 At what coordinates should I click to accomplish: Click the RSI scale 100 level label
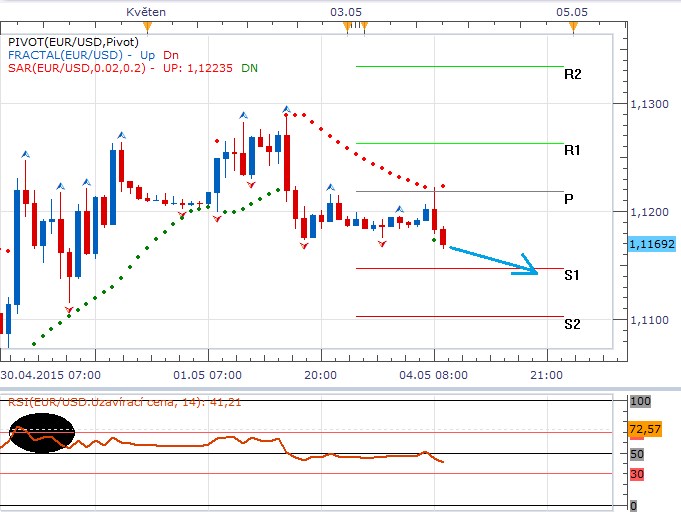pyautogui.click(x=640, y=401)
